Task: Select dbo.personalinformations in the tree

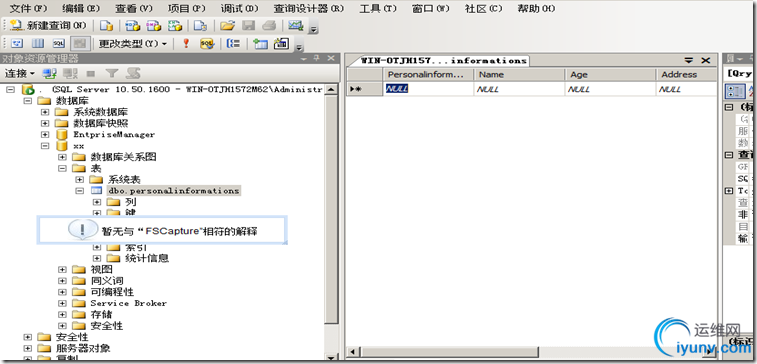Action: [173, 191]
